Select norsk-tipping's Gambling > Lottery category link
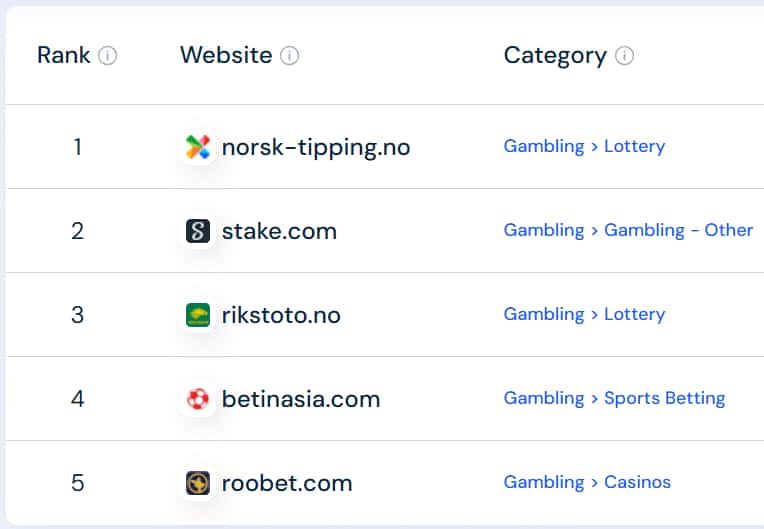Screen dimensions: 764x529 [584, 146]
